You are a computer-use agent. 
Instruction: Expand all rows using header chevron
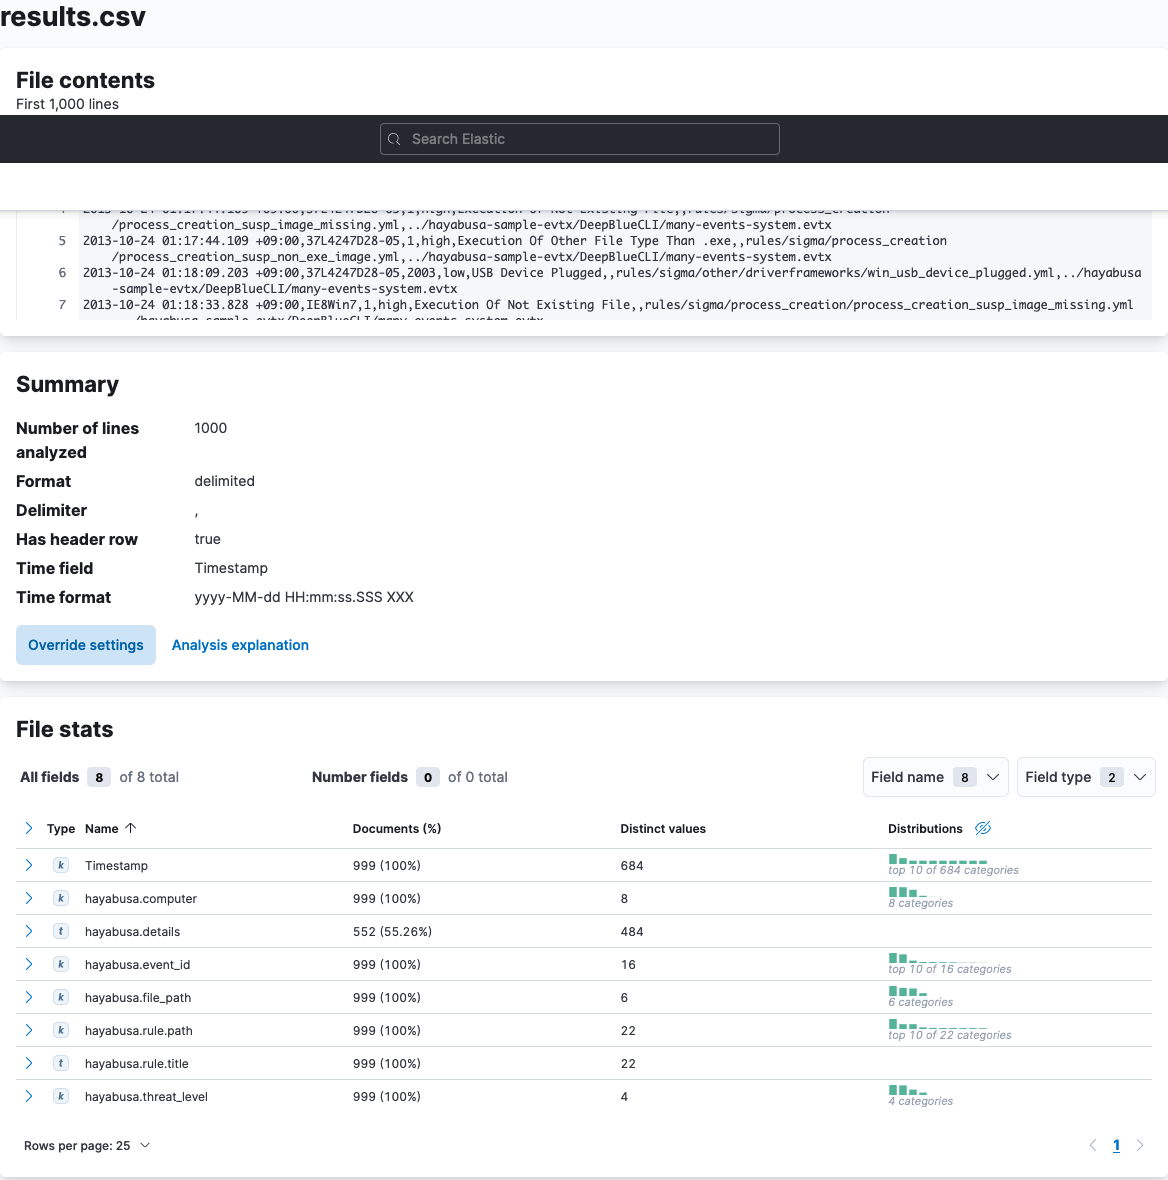point(29,829)
